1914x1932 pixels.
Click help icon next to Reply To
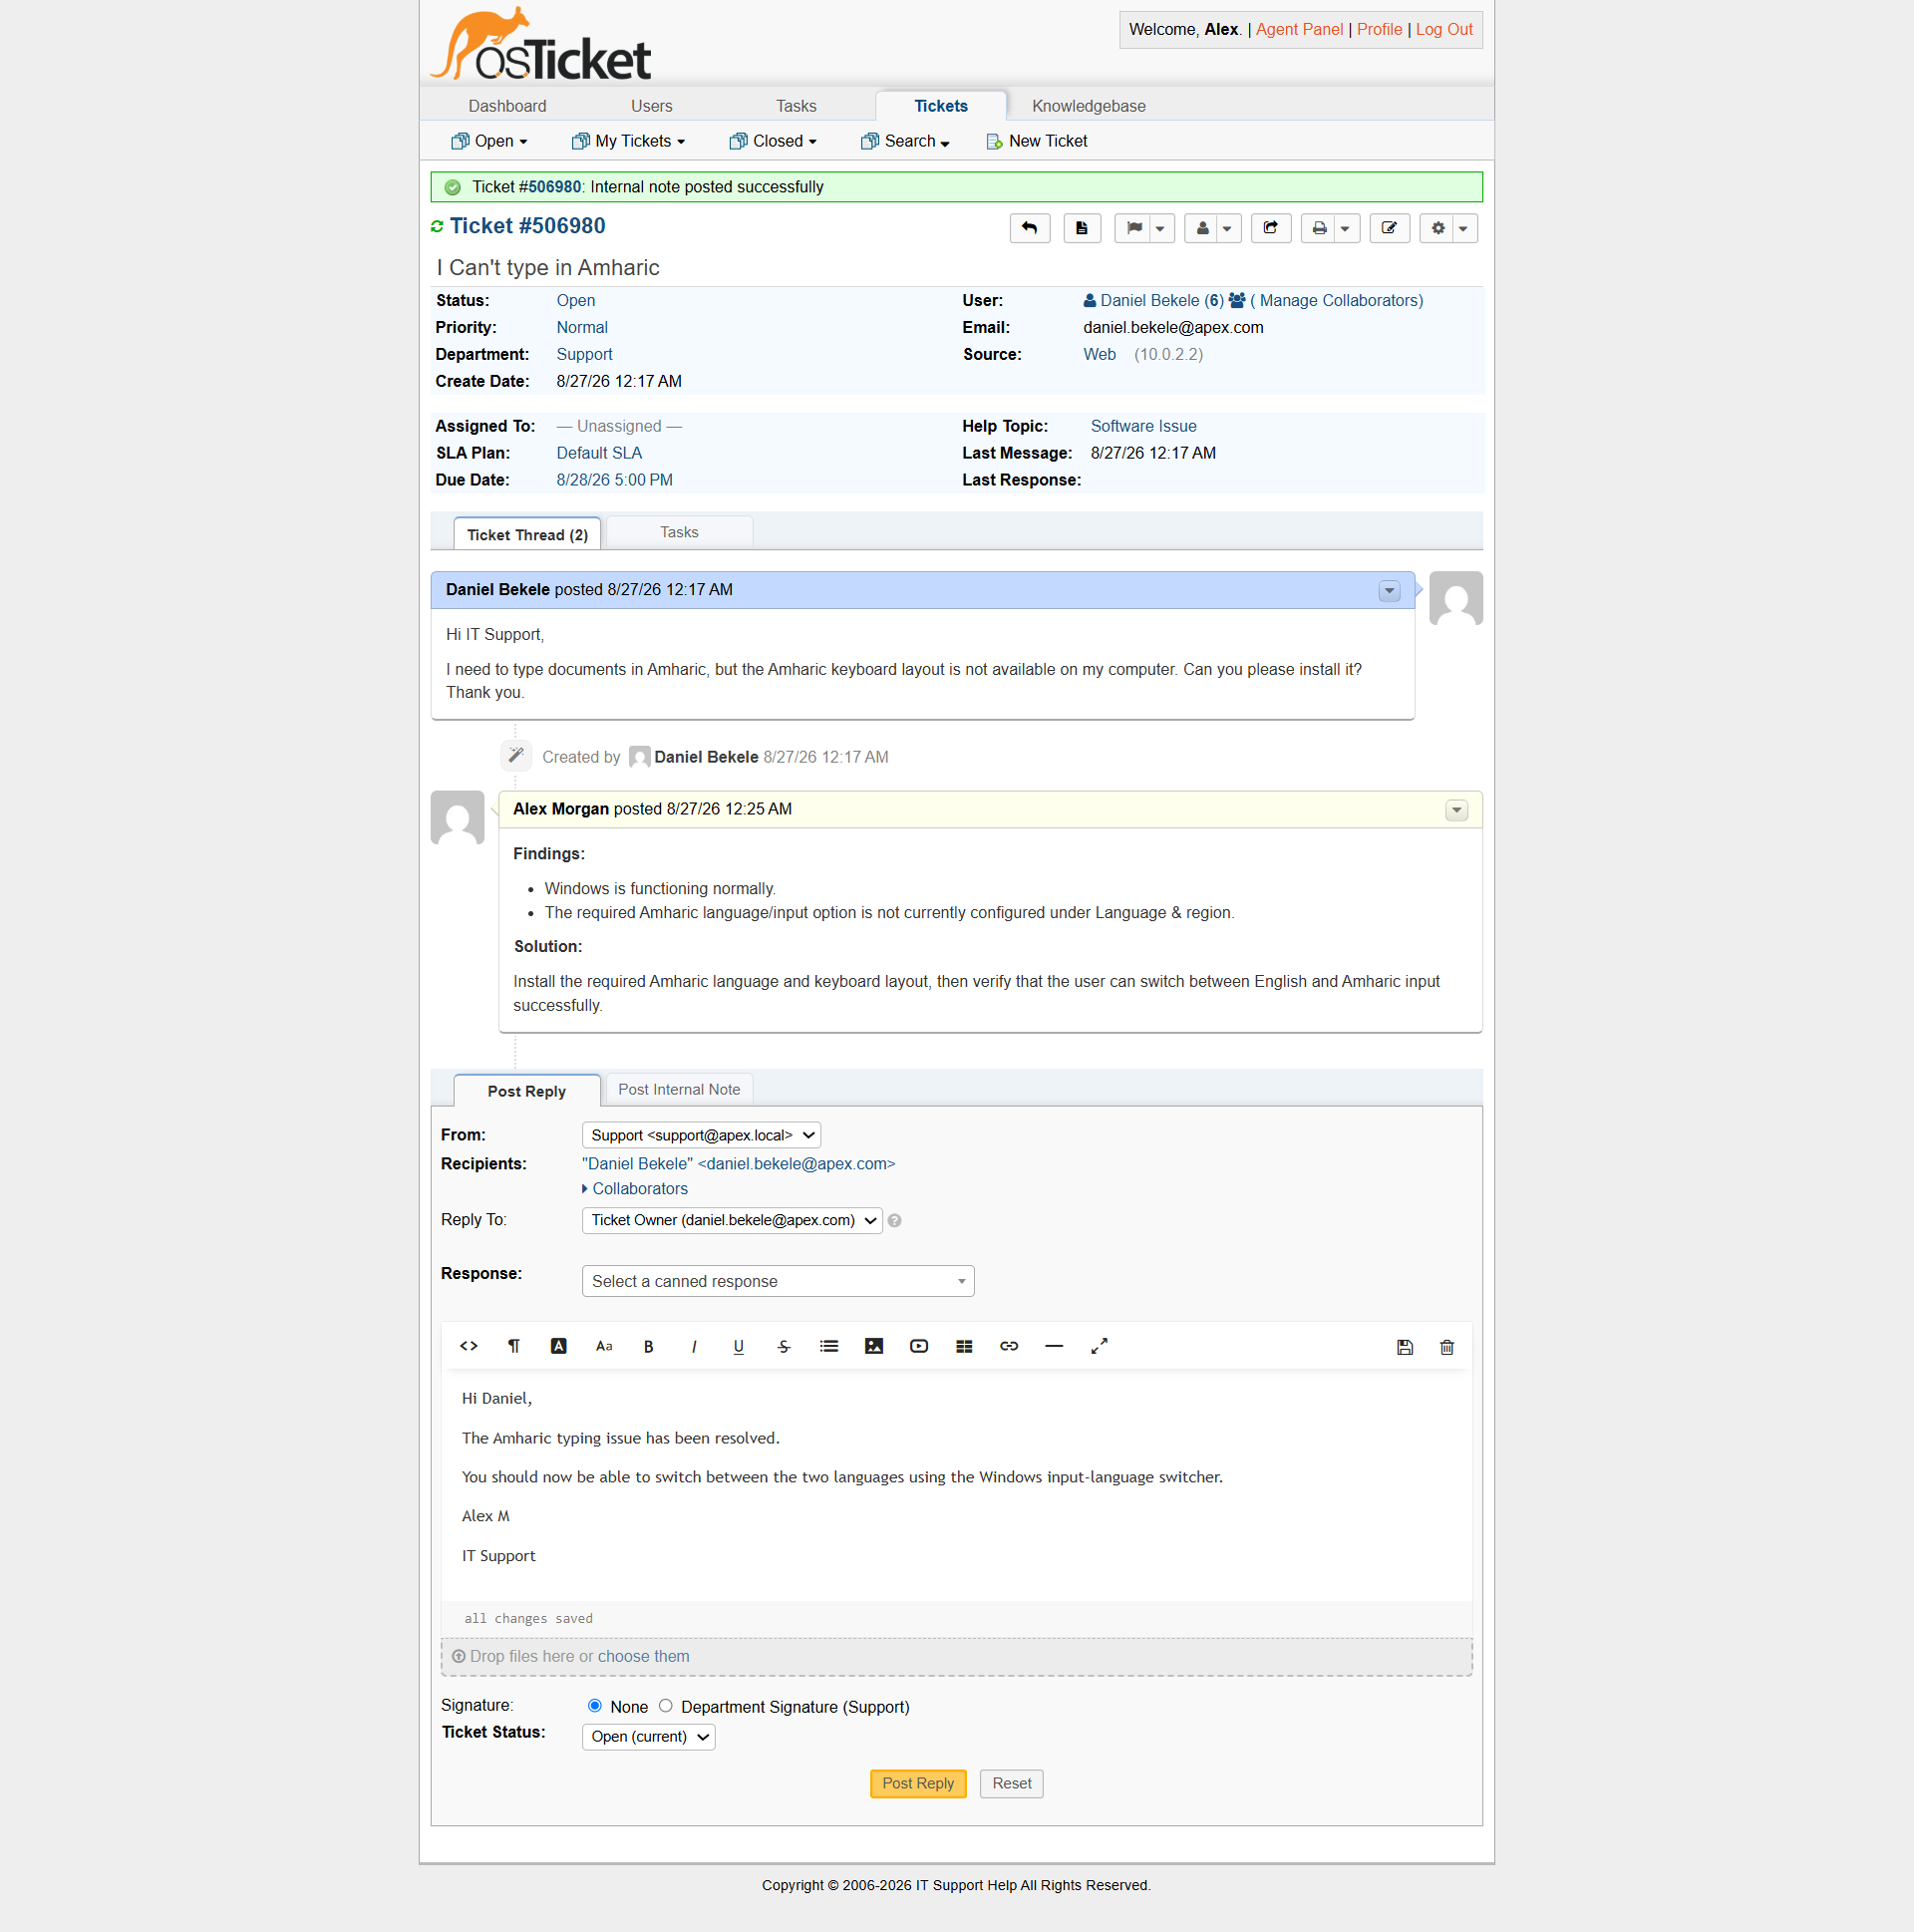(x=895, y=1220)
